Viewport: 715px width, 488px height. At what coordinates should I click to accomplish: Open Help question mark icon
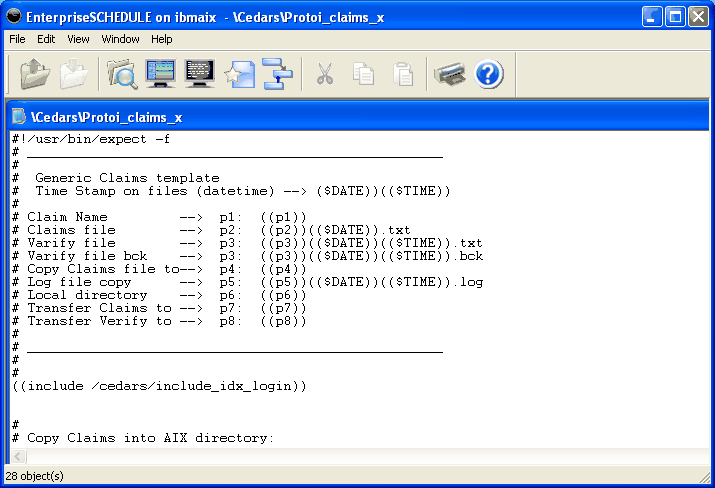[x=488, y=74]
